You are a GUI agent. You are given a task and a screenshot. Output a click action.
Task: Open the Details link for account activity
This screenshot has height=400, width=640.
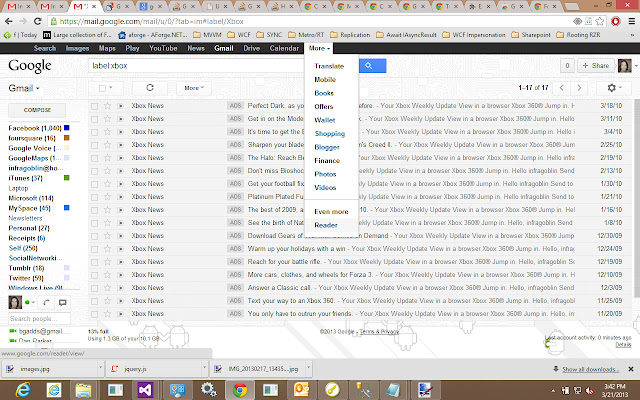pos(623,345)
